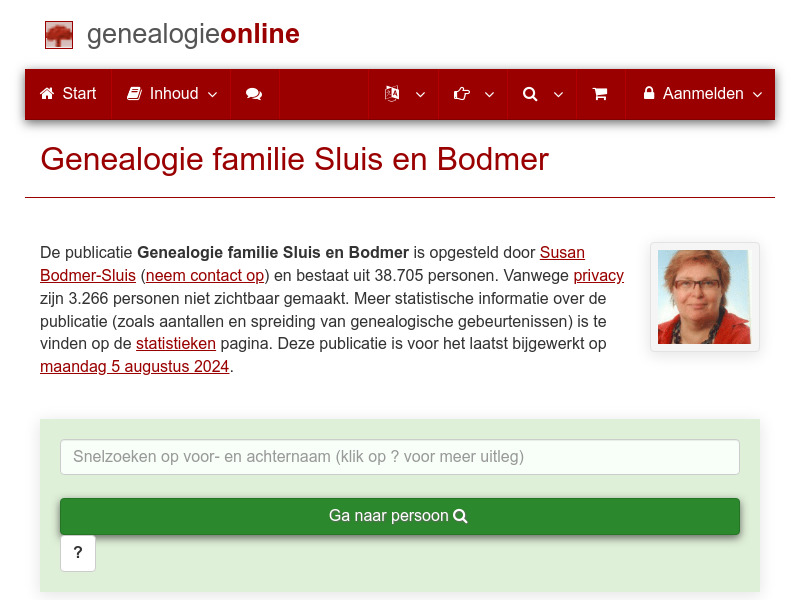The width and height of the screenshot is (800, 600).
Task: Open the statistieken page link
Action: pos(177,343)
